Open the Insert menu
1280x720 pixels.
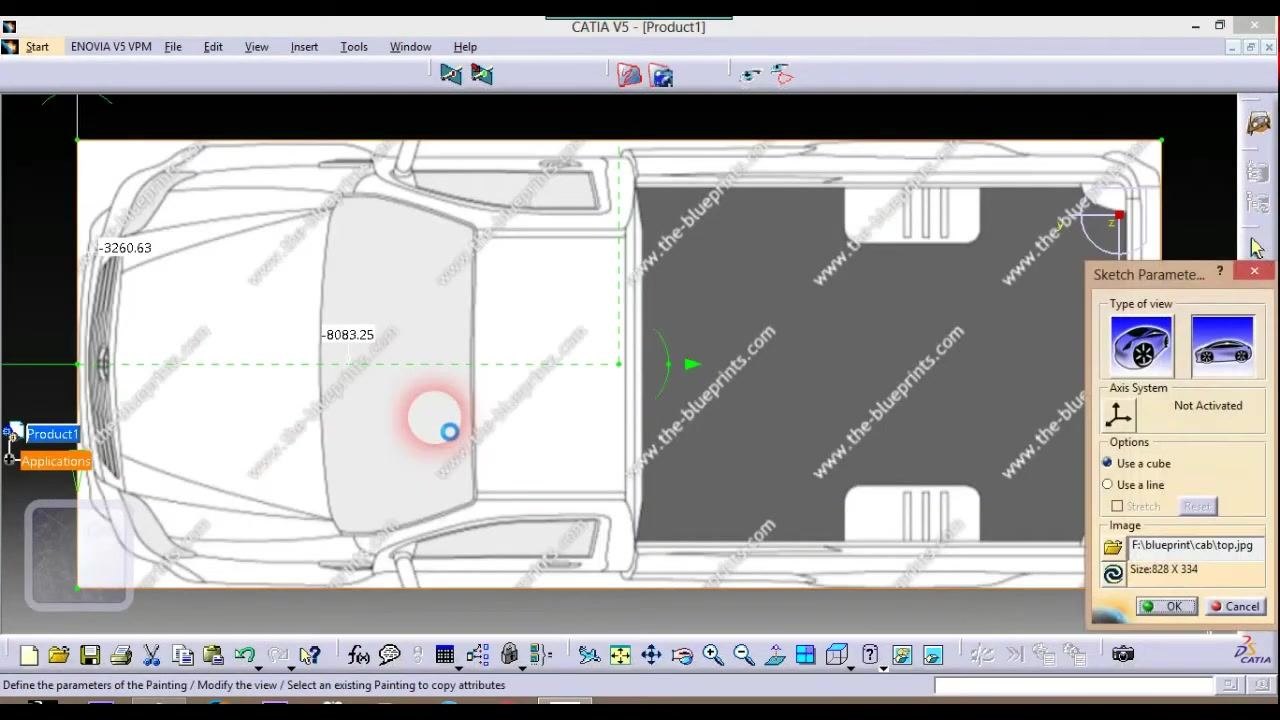click(304, 47)
